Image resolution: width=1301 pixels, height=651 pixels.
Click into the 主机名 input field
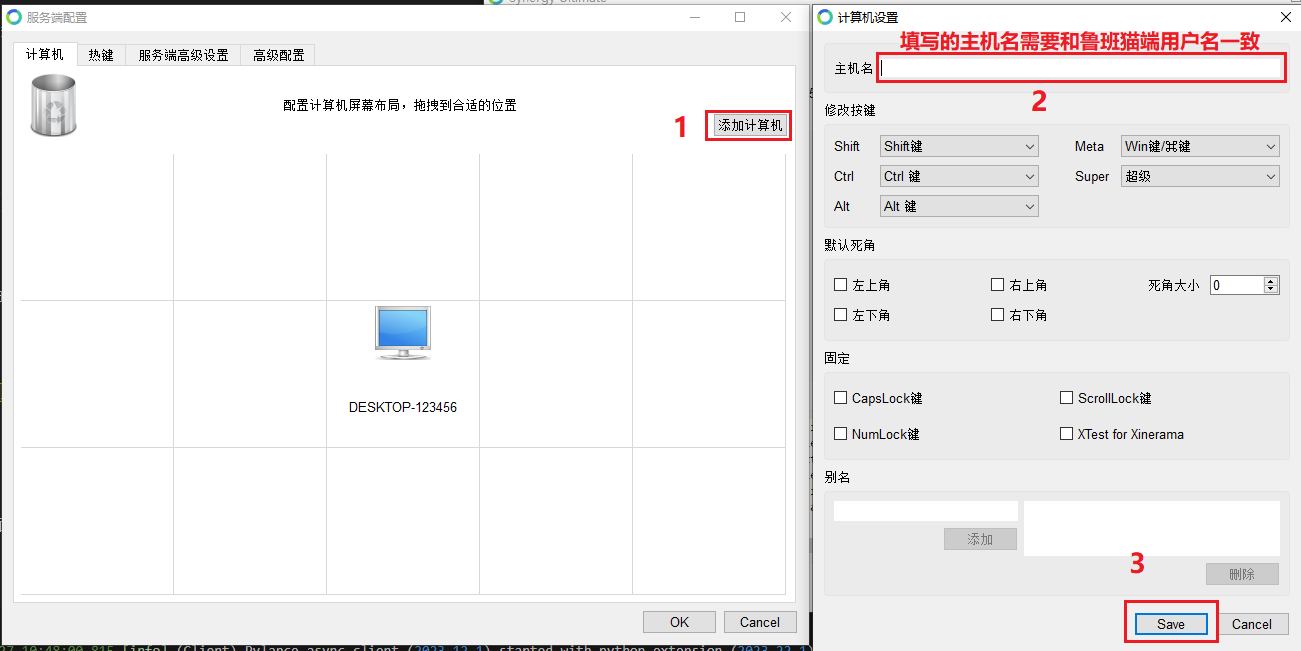point(1082,68)
